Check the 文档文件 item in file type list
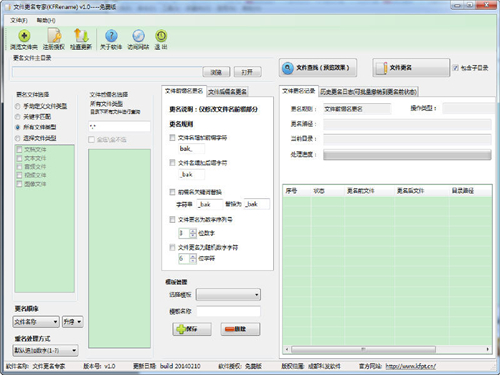The height and width of the screenshot is (375, 500). click(x=20, y=149)
